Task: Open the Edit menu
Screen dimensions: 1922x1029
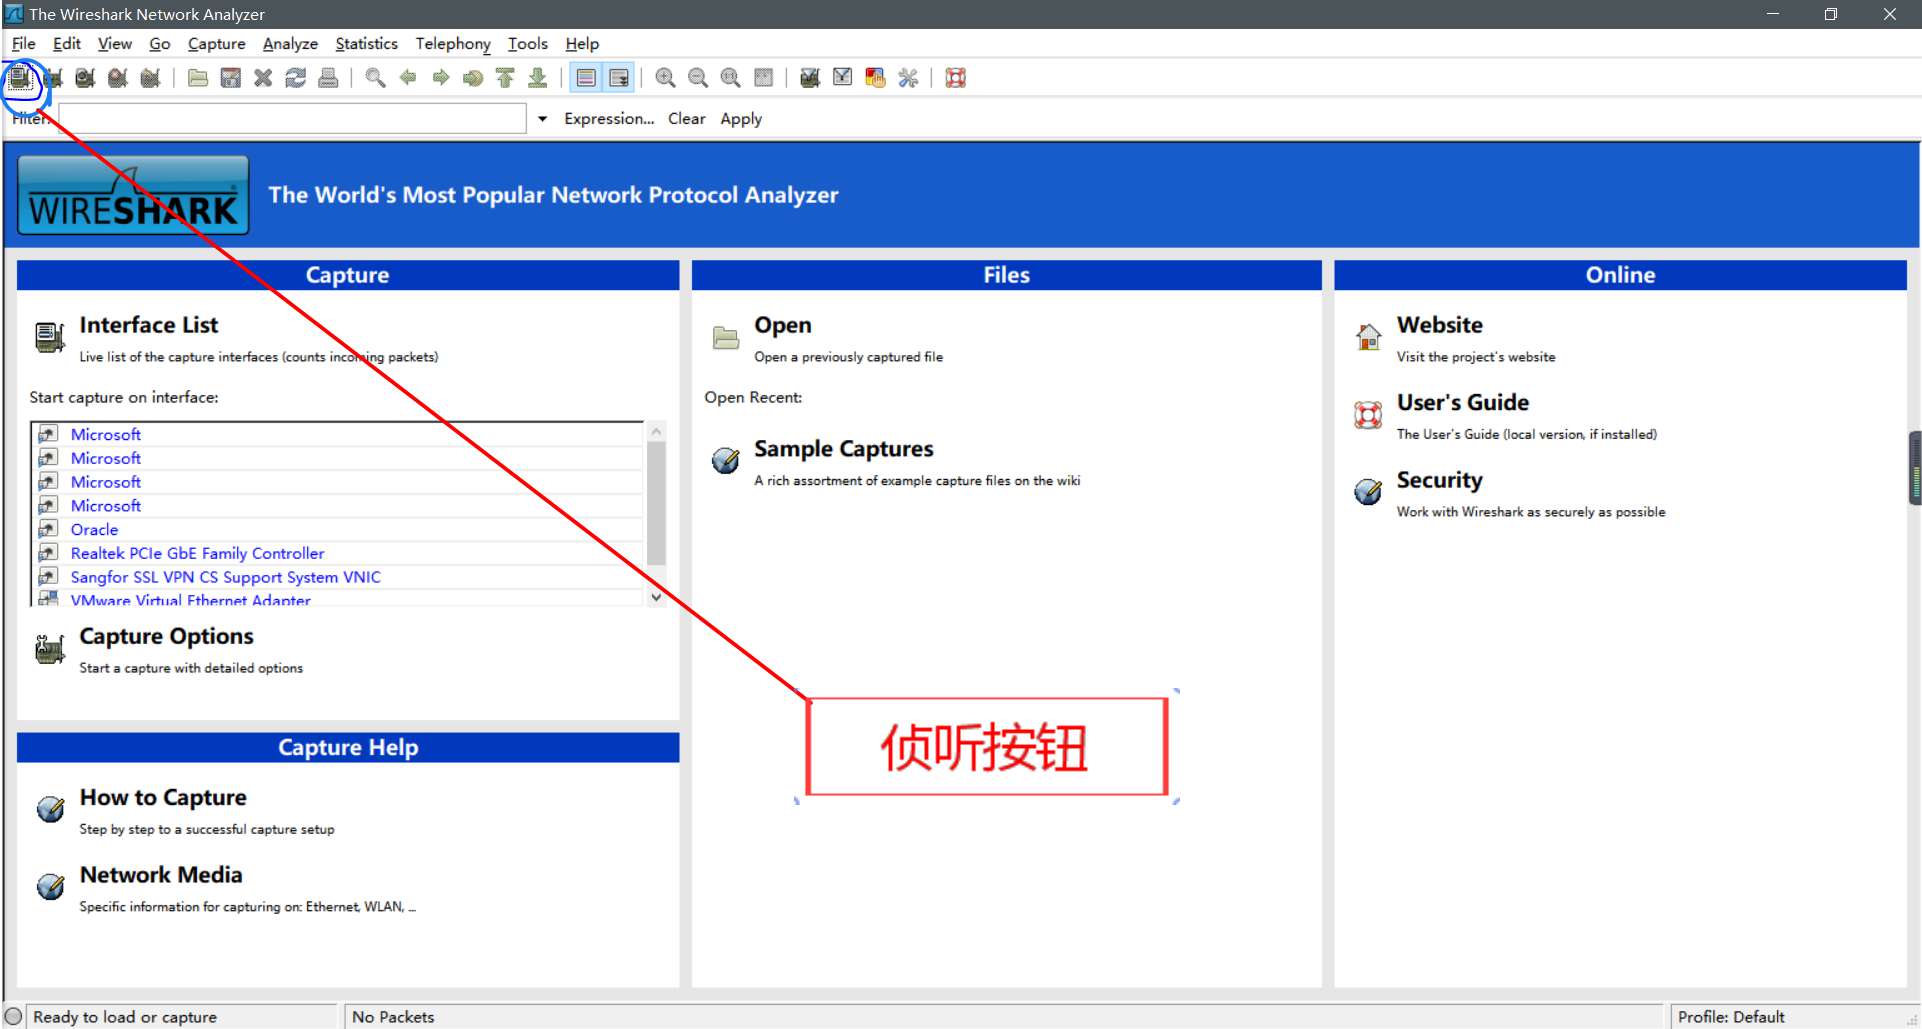Action: coord(67,44)
